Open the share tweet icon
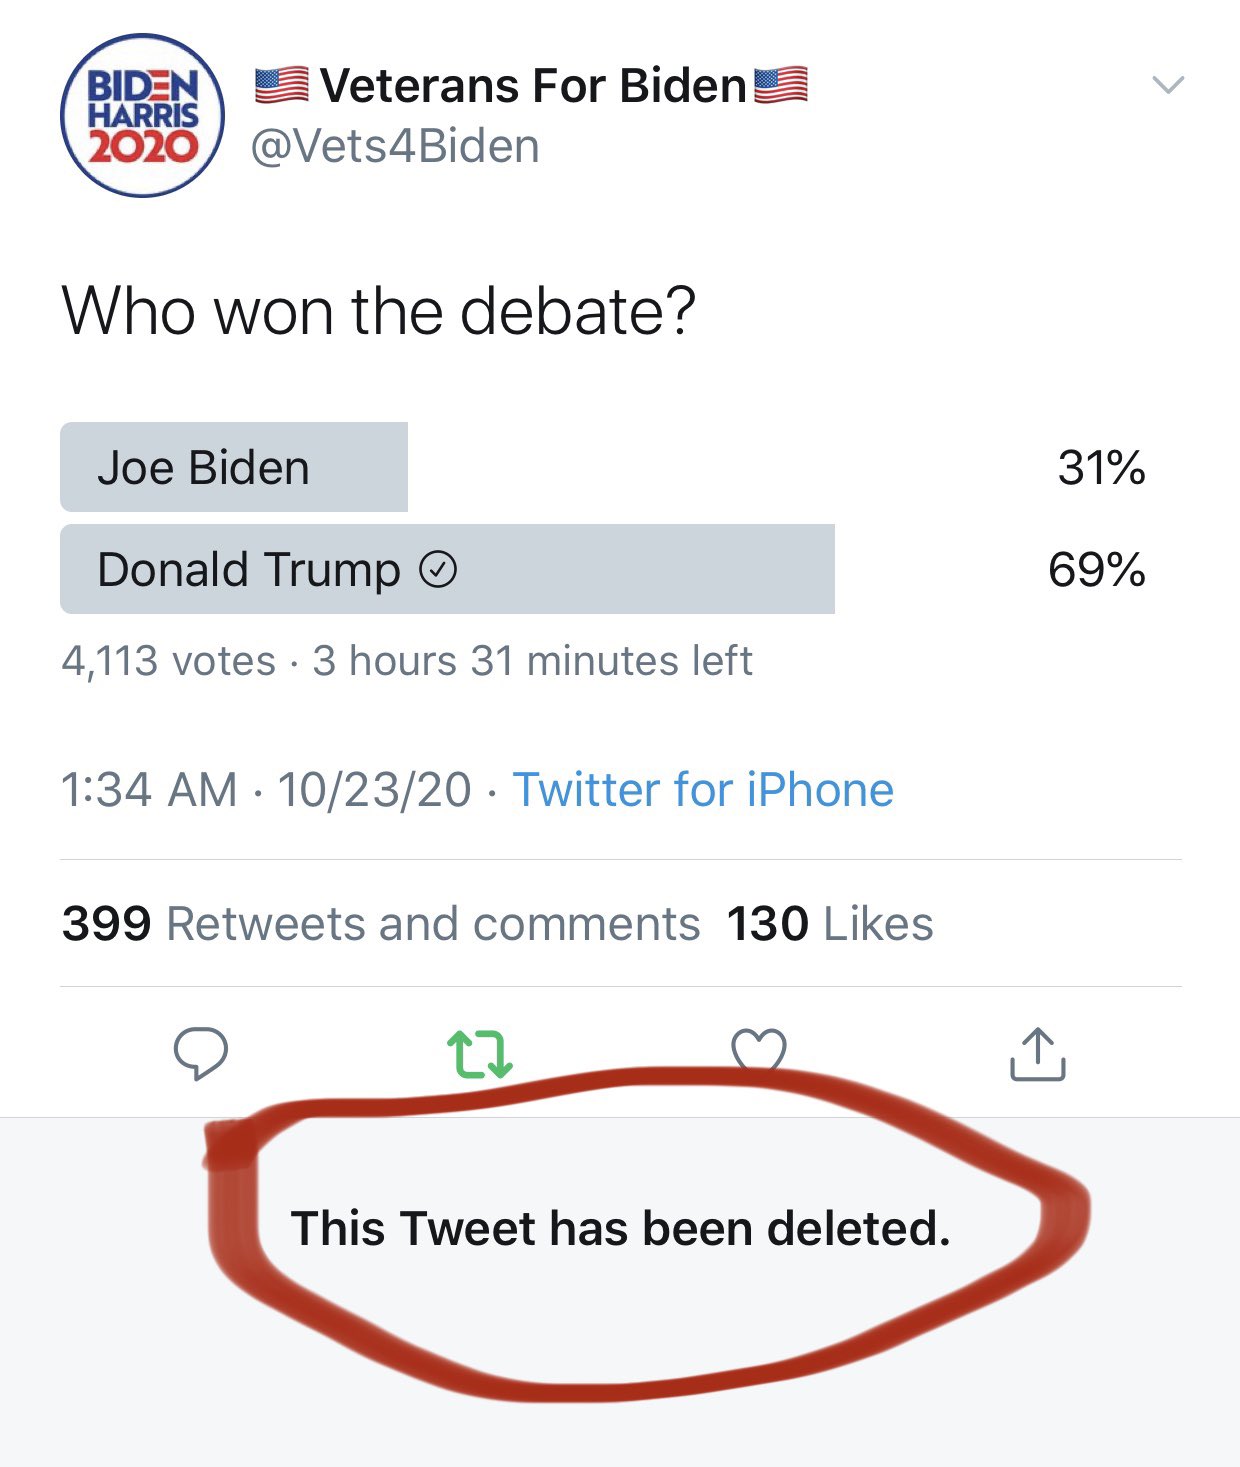This screenshot has height=1467, width=1240. click(1037, 1054)
